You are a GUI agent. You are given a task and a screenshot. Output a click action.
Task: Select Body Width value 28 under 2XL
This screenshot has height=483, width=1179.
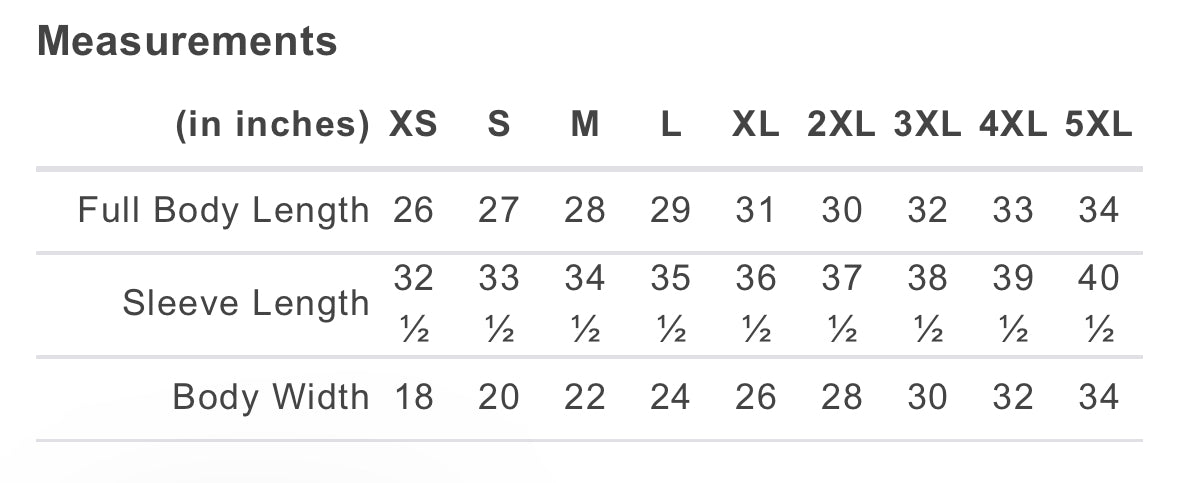[841, 396]
